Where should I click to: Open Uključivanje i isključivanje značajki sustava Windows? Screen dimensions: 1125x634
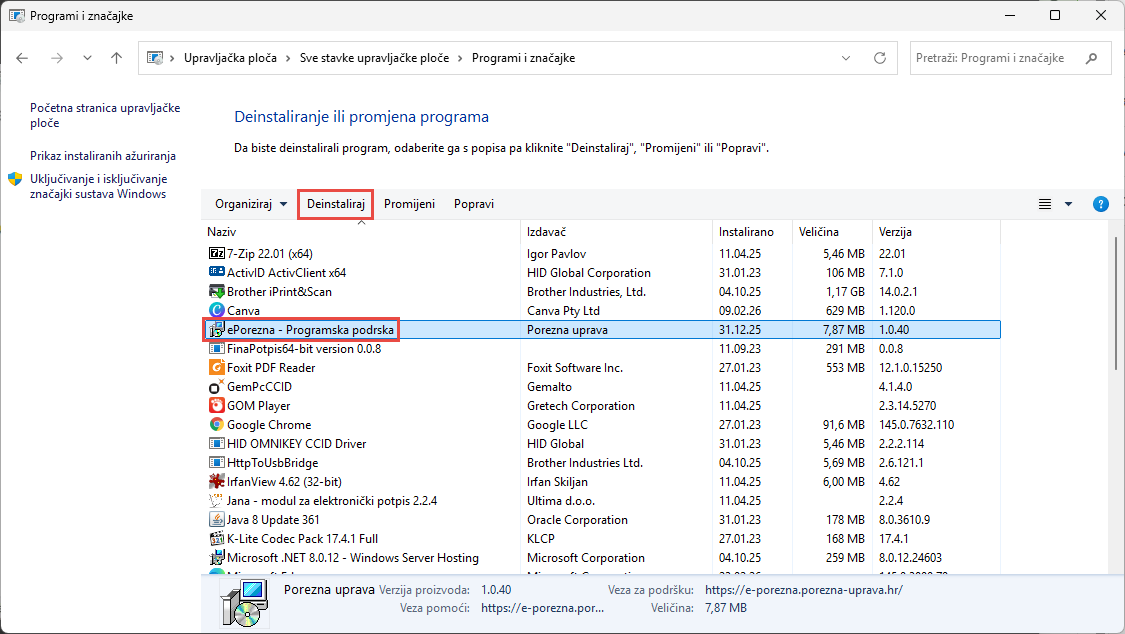tap(98, 186)
